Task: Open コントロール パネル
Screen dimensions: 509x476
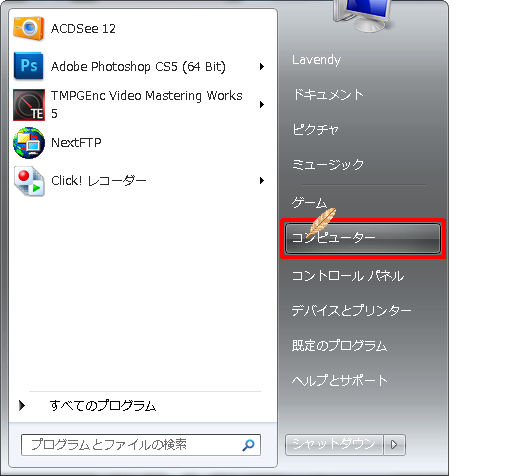Action: (x=348, y=276)
